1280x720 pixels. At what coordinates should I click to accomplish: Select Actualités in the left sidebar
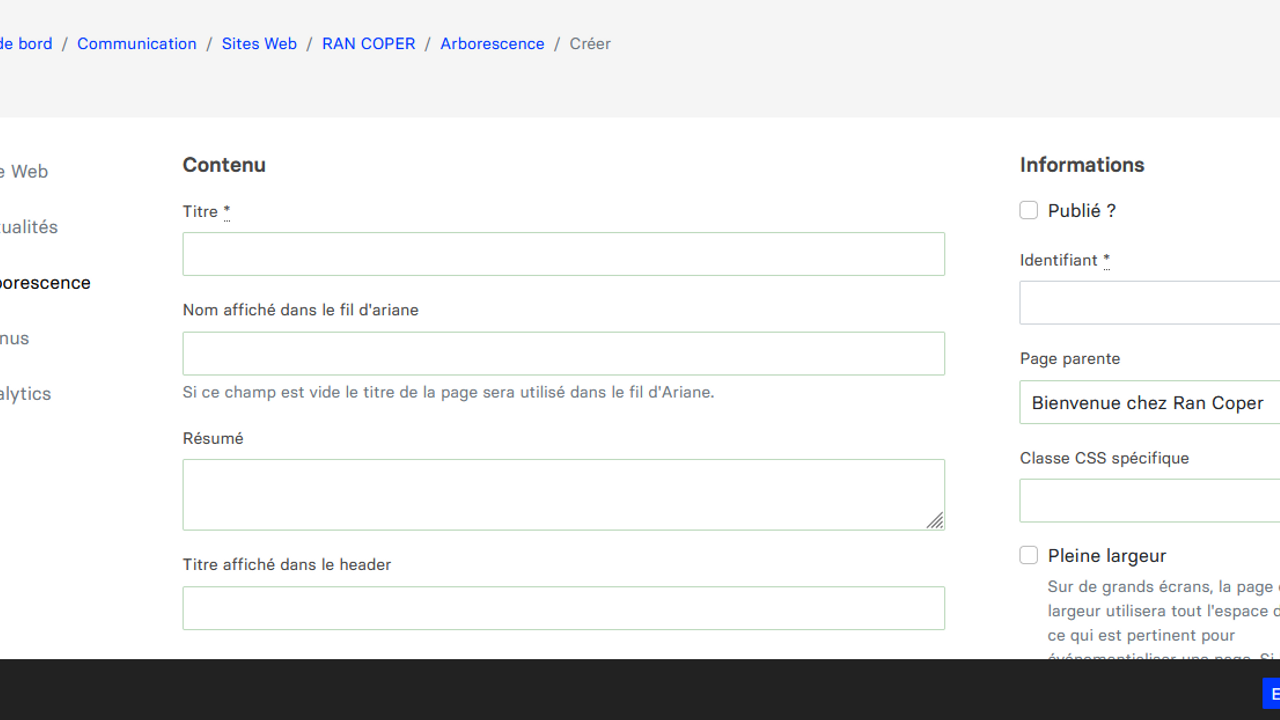pos(29,227)
